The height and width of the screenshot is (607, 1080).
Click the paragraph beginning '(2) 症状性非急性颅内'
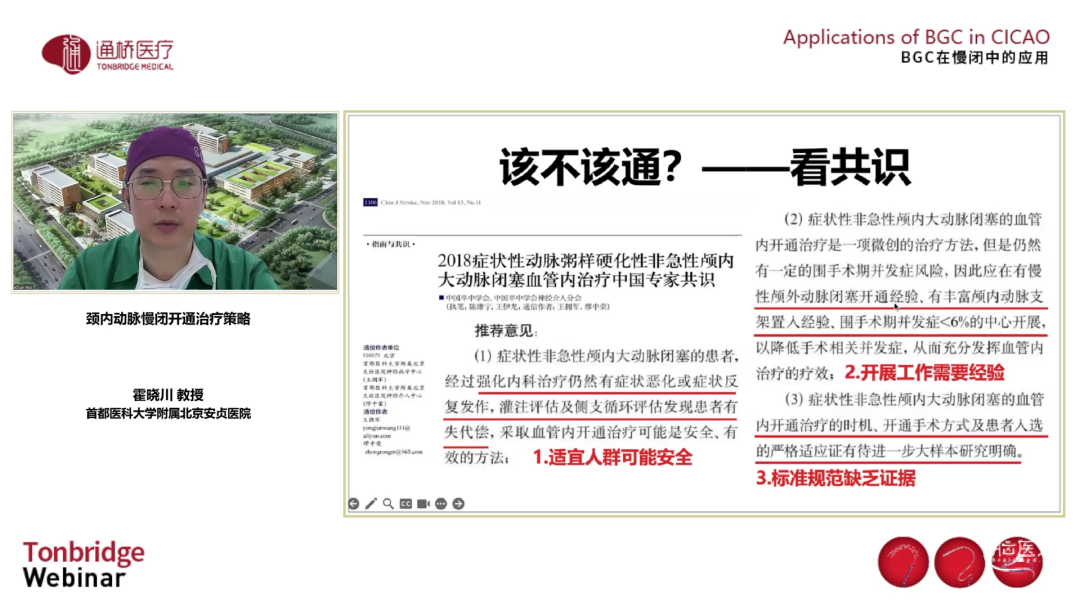901,296
